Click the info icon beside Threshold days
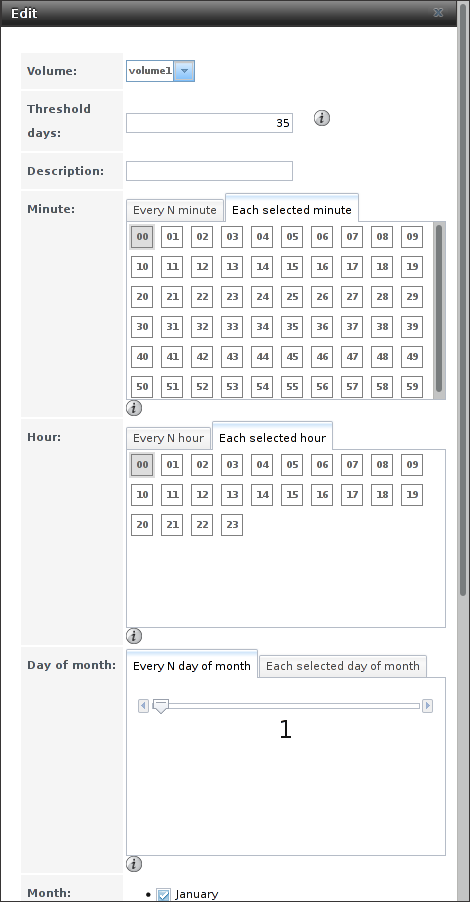 point(322,119)
